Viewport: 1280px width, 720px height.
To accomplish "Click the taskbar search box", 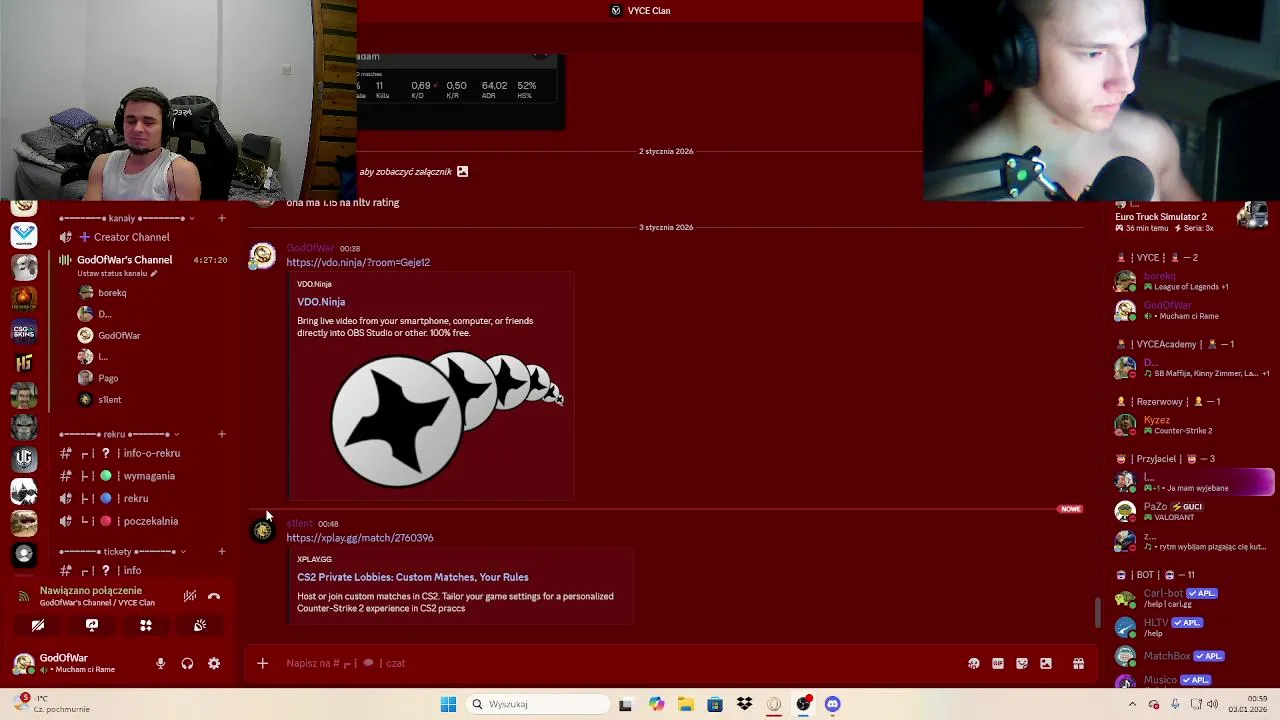I will pos(538,704).
